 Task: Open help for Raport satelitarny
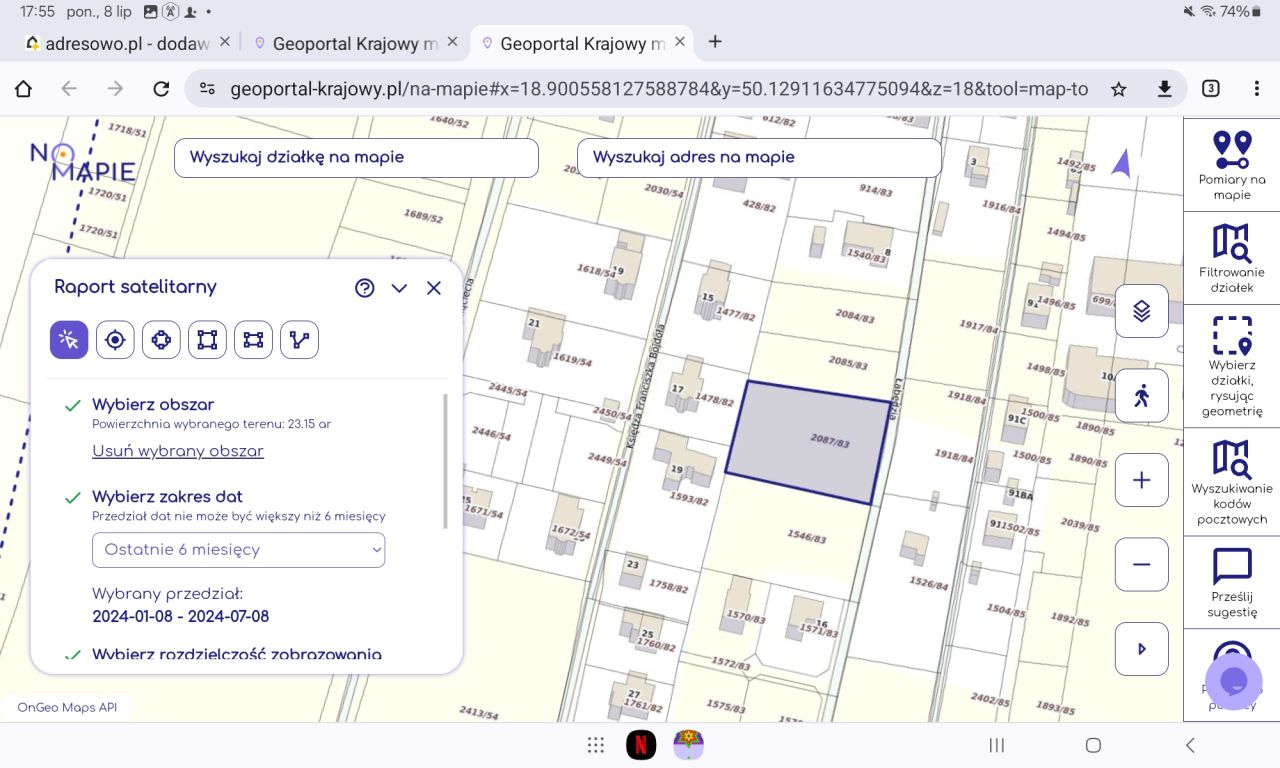click(365, 288)
